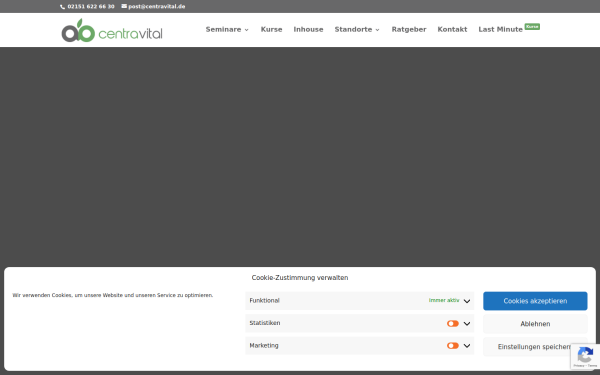Click the centravital logo

pos(112,30)
